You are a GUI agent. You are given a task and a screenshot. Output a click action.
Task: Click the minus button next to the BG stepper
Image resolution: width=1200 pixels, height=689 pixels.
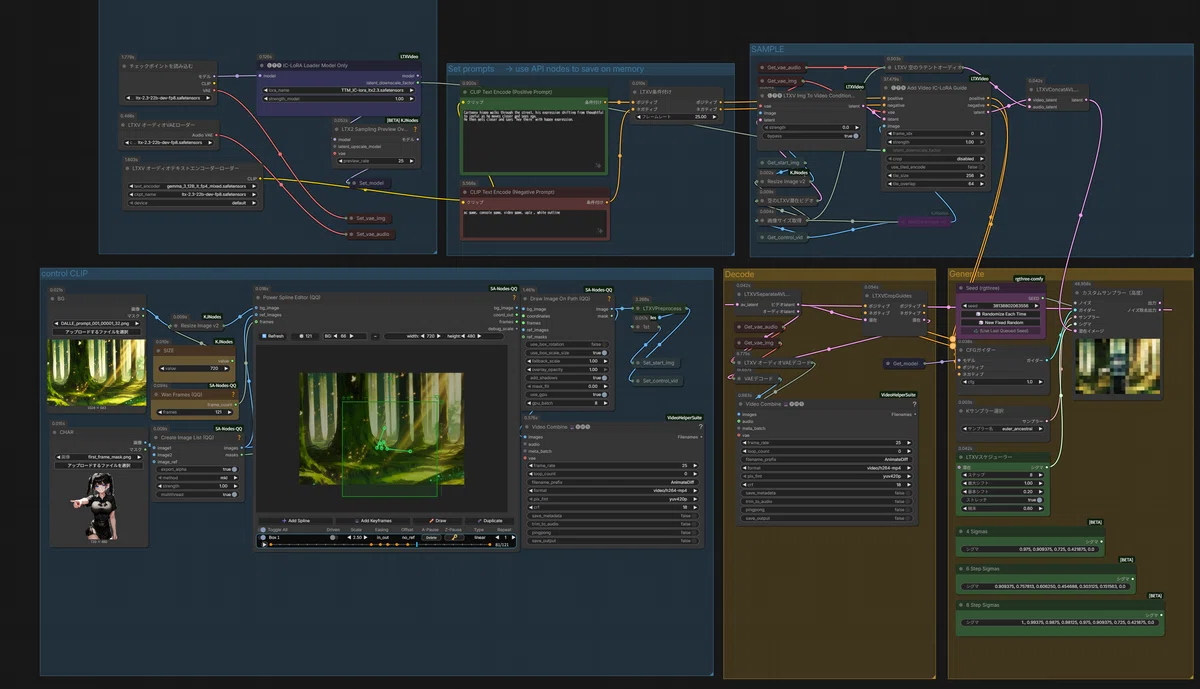[375, 336]
